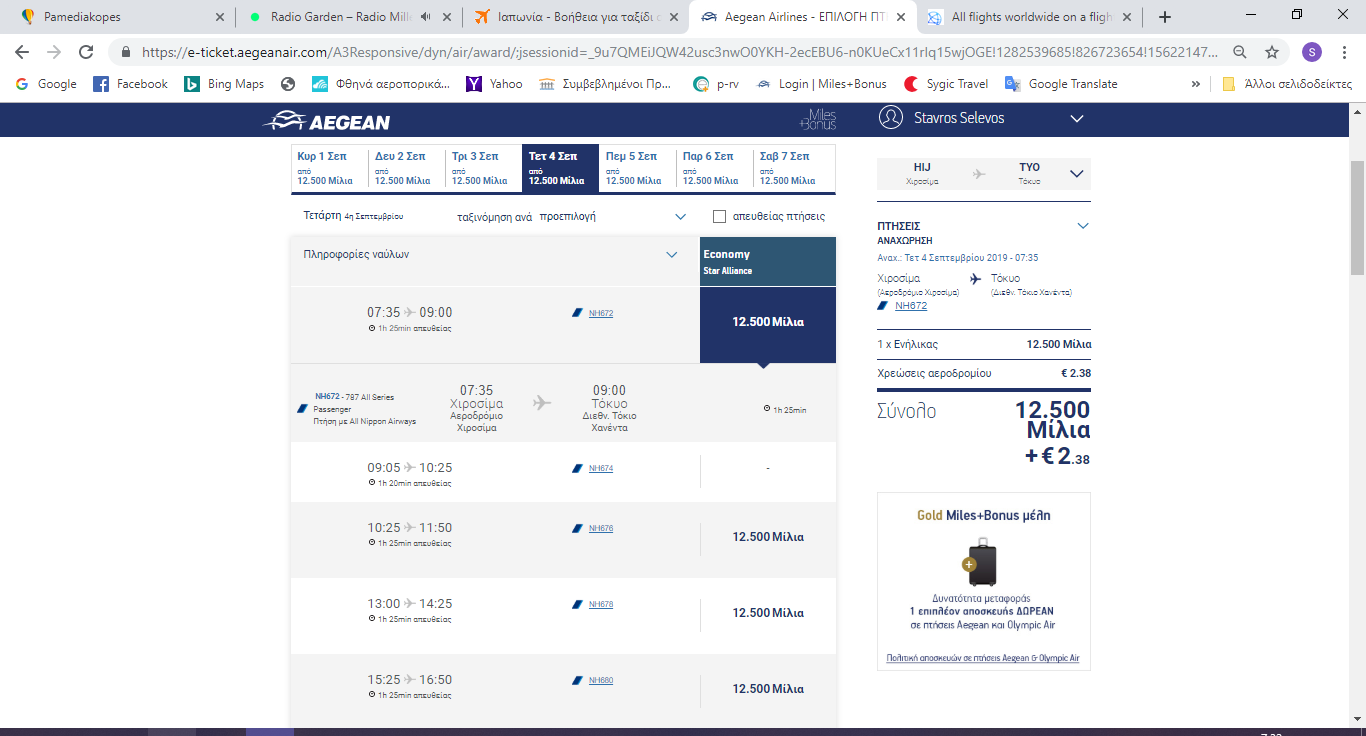The image size is (1366, 736).
Task: Click the Miles Bonus logo in header
Action: pyautogui.click(x=819, y=119)
